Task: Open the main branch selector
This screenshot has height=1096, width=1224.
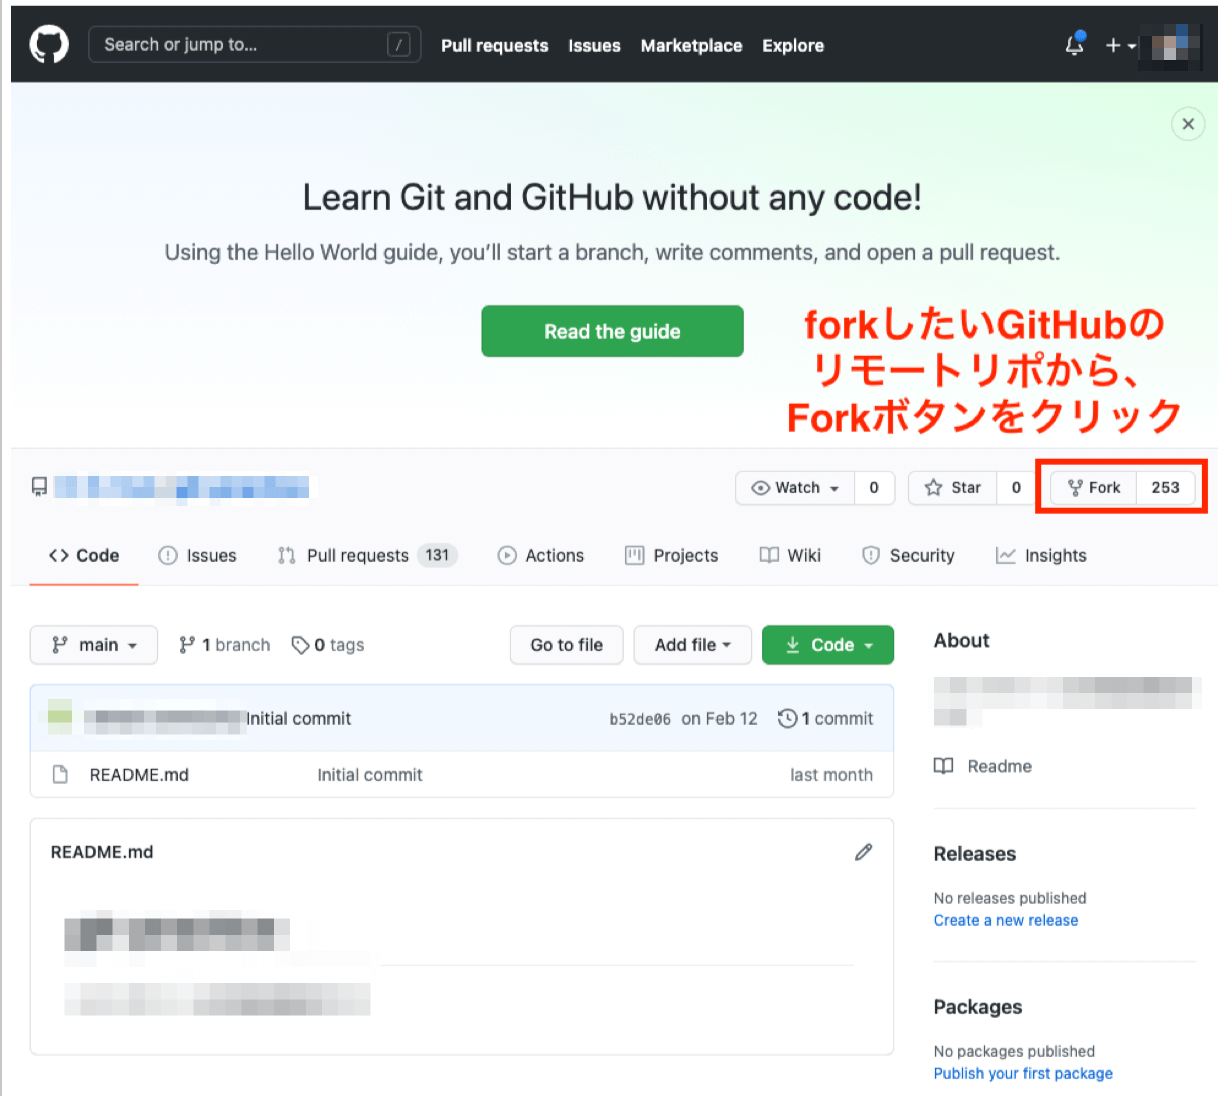Action: point(94,645)
